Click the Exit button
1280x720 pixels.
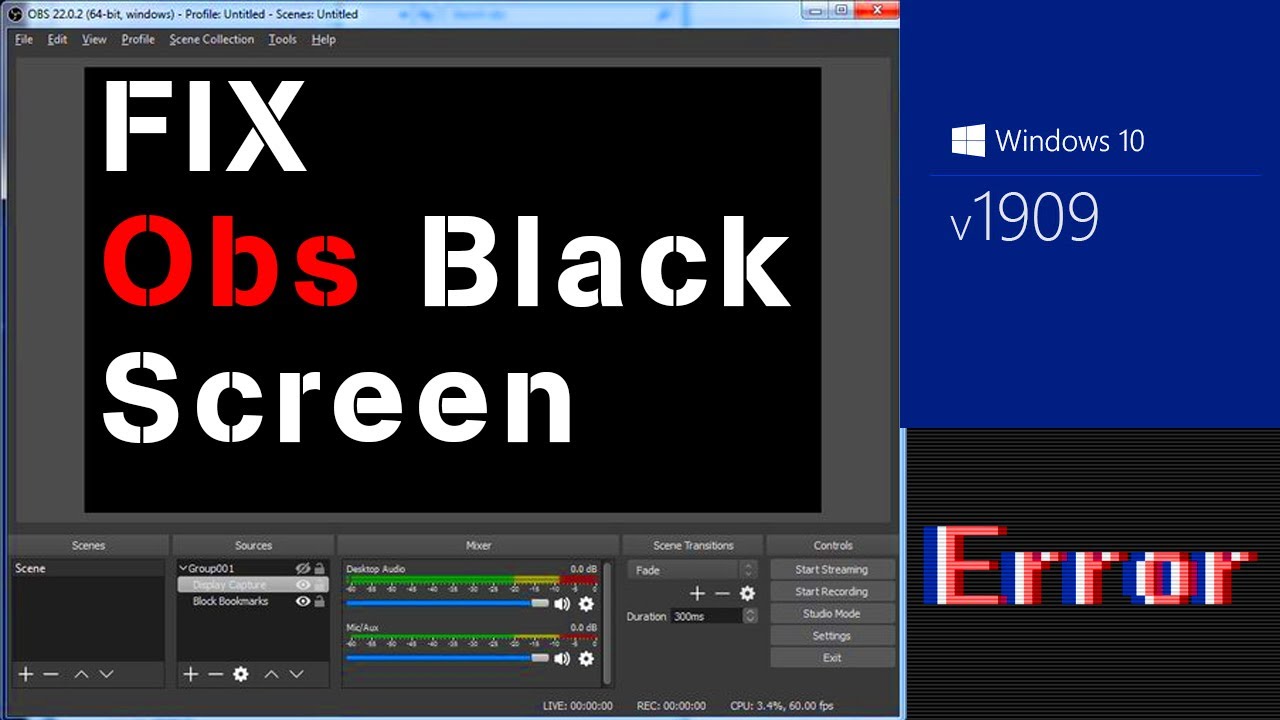(832, 657)
